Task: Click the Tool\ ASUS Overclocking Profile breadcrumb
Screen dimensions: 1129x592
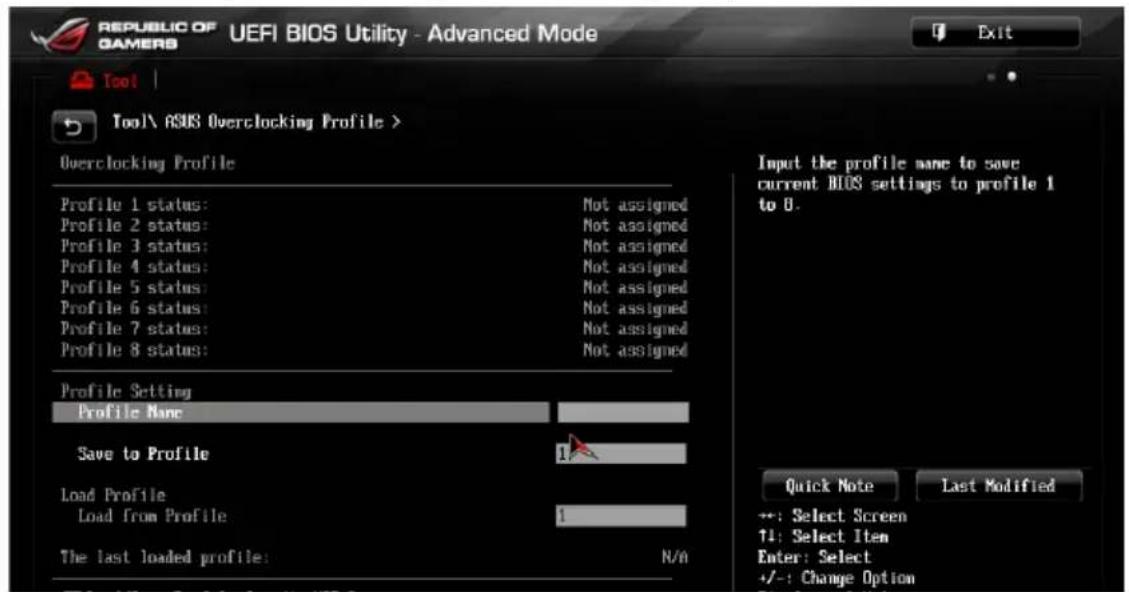Action: [x=256, y=122]
